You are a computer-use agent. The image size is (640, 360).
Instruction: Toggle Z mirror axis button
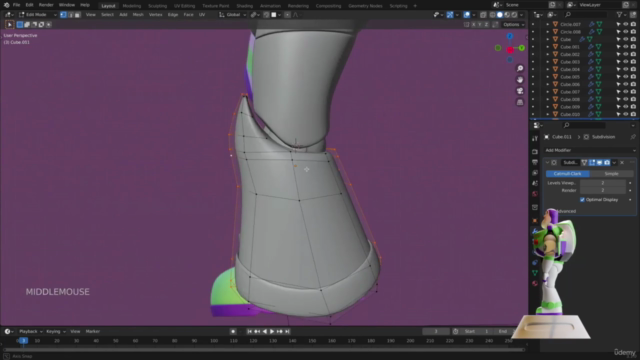click(x=487, y=24)
